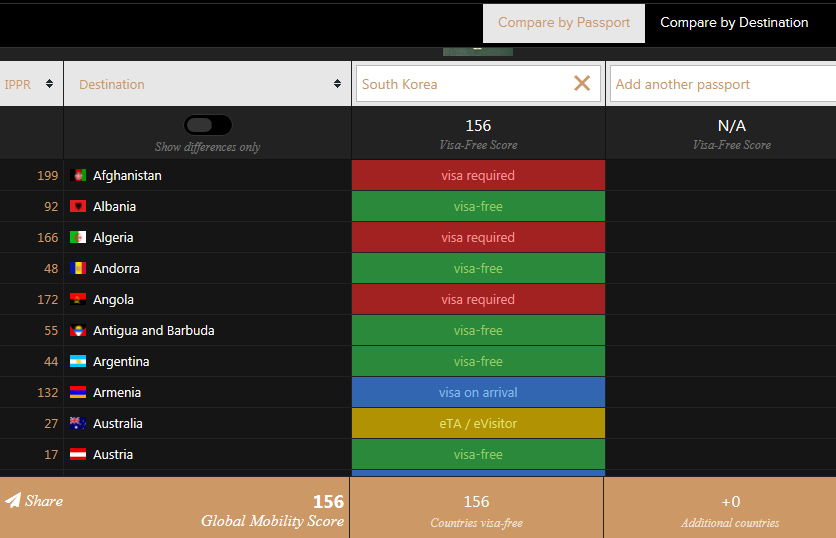Select the Algeria destination name

click(x=113, y=238)
